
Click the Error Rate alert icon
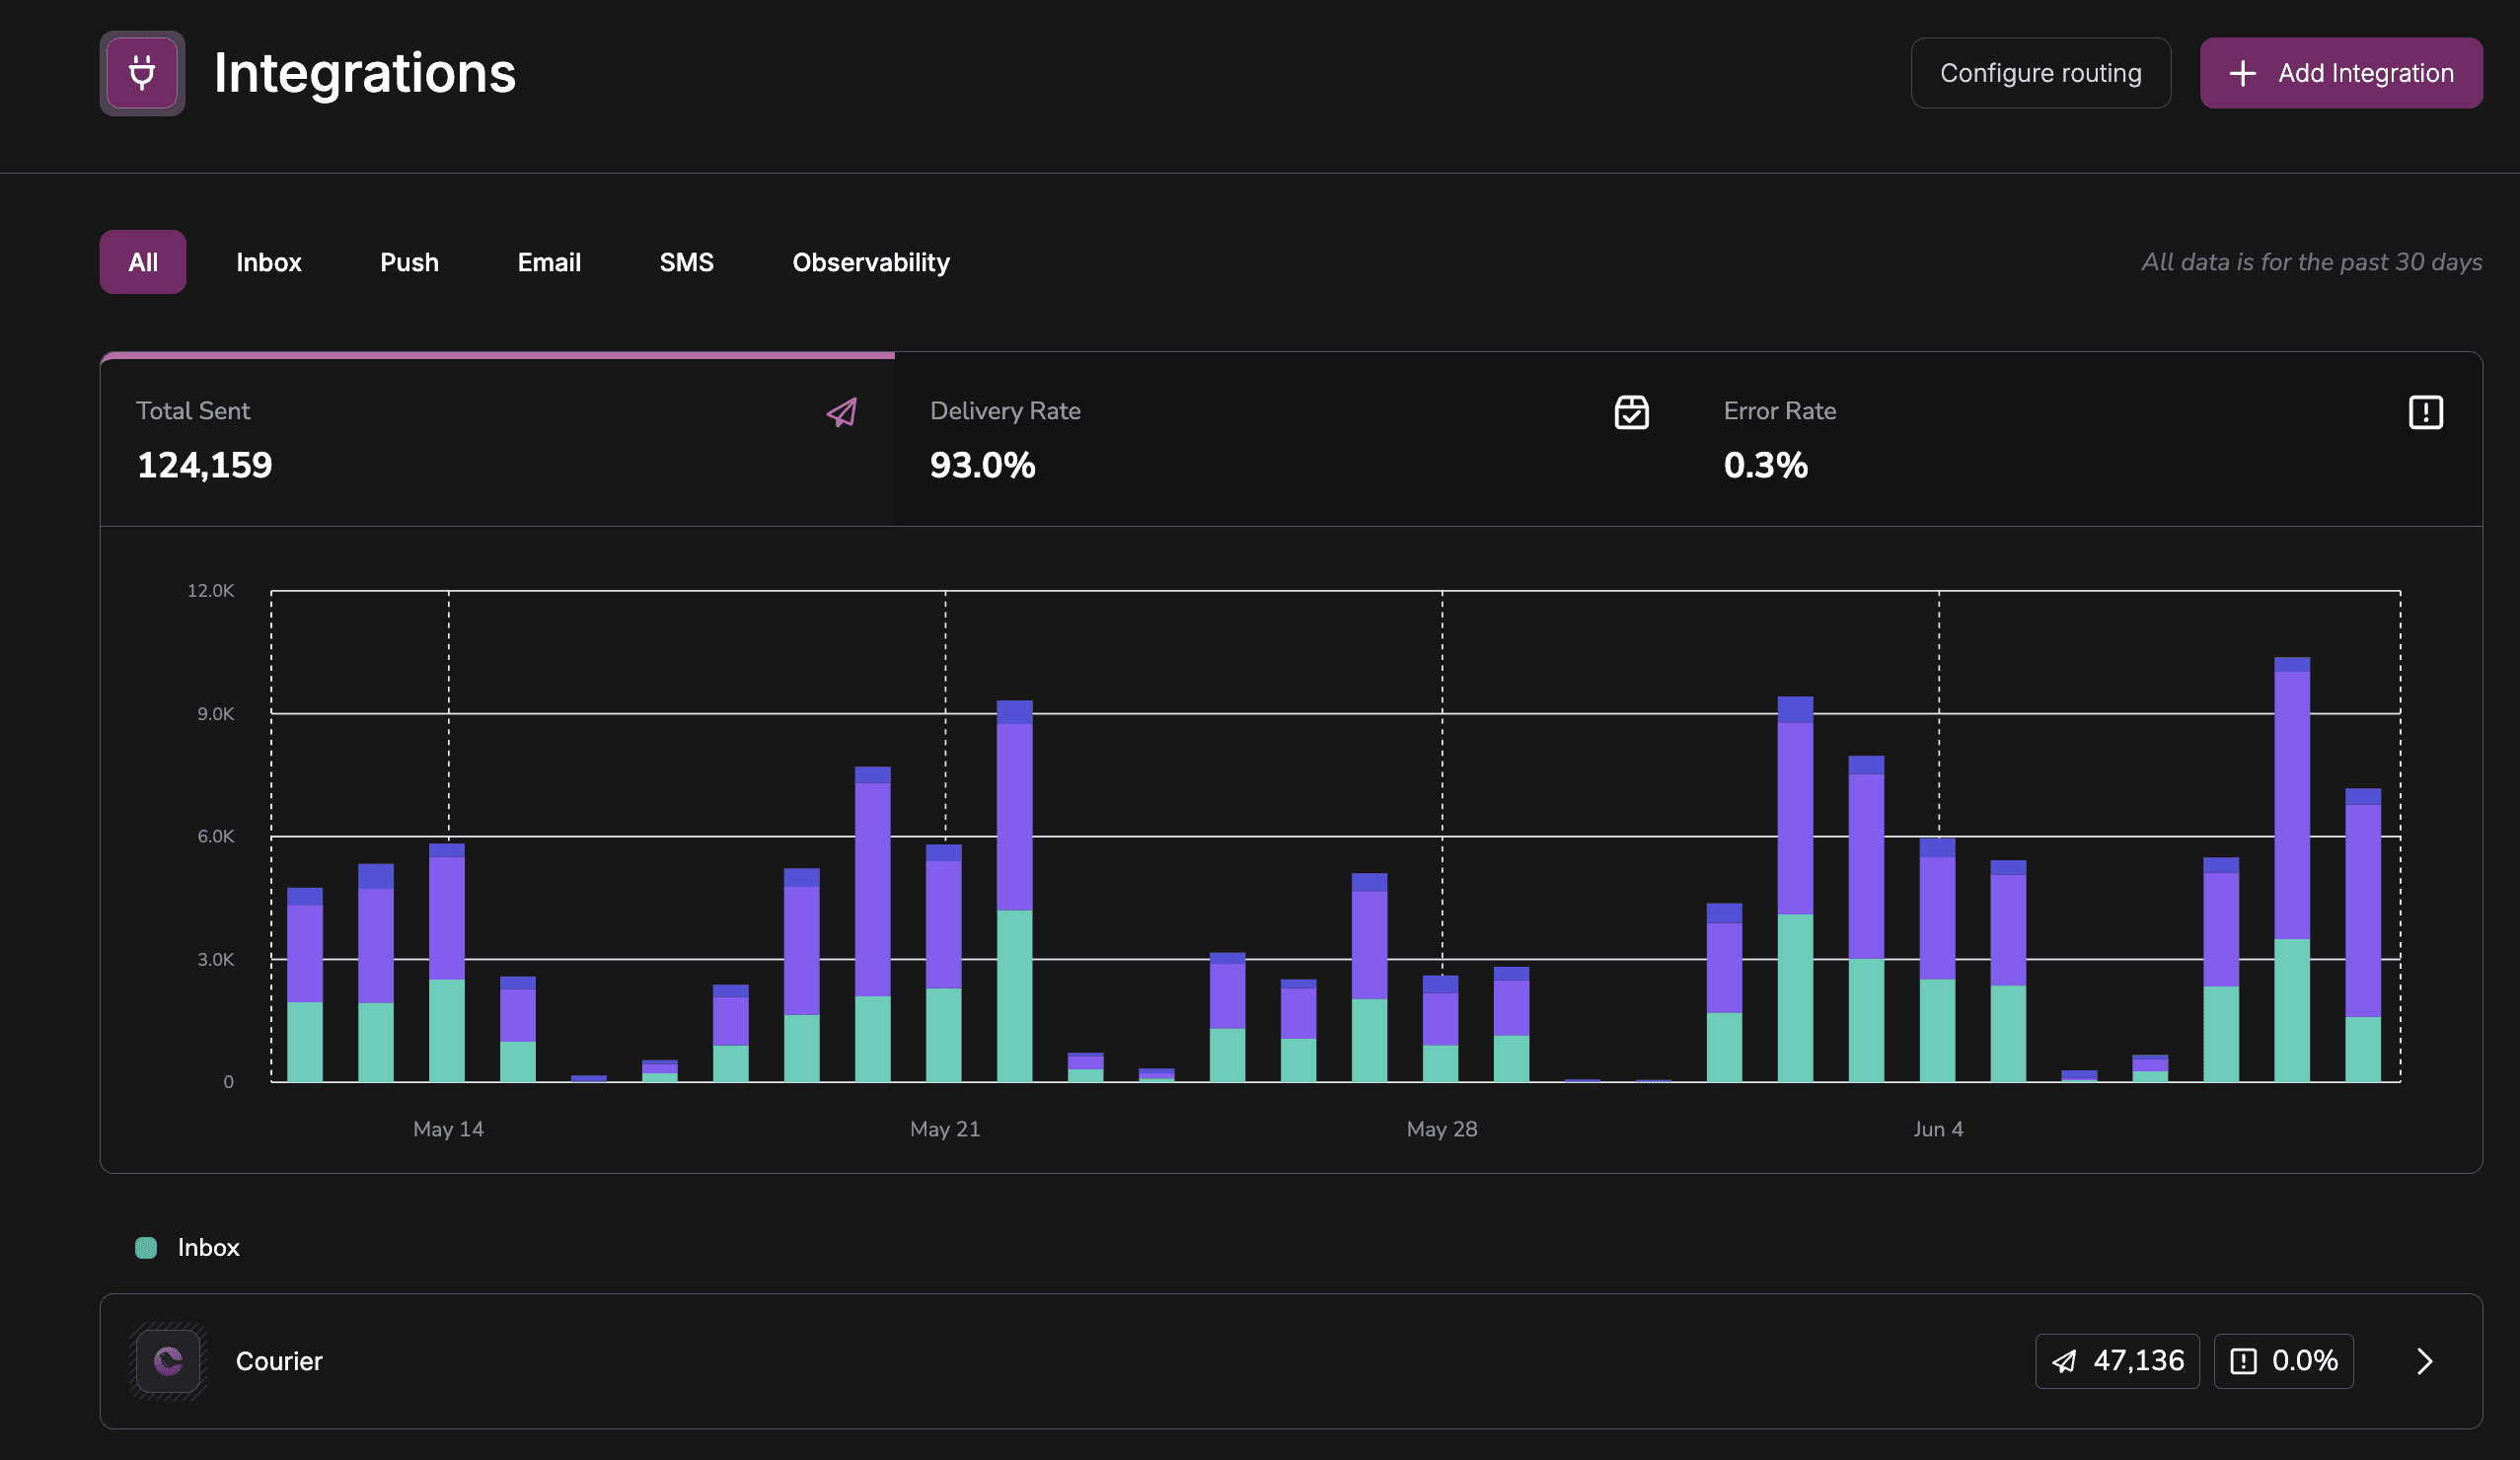(x=2425, y=412)
